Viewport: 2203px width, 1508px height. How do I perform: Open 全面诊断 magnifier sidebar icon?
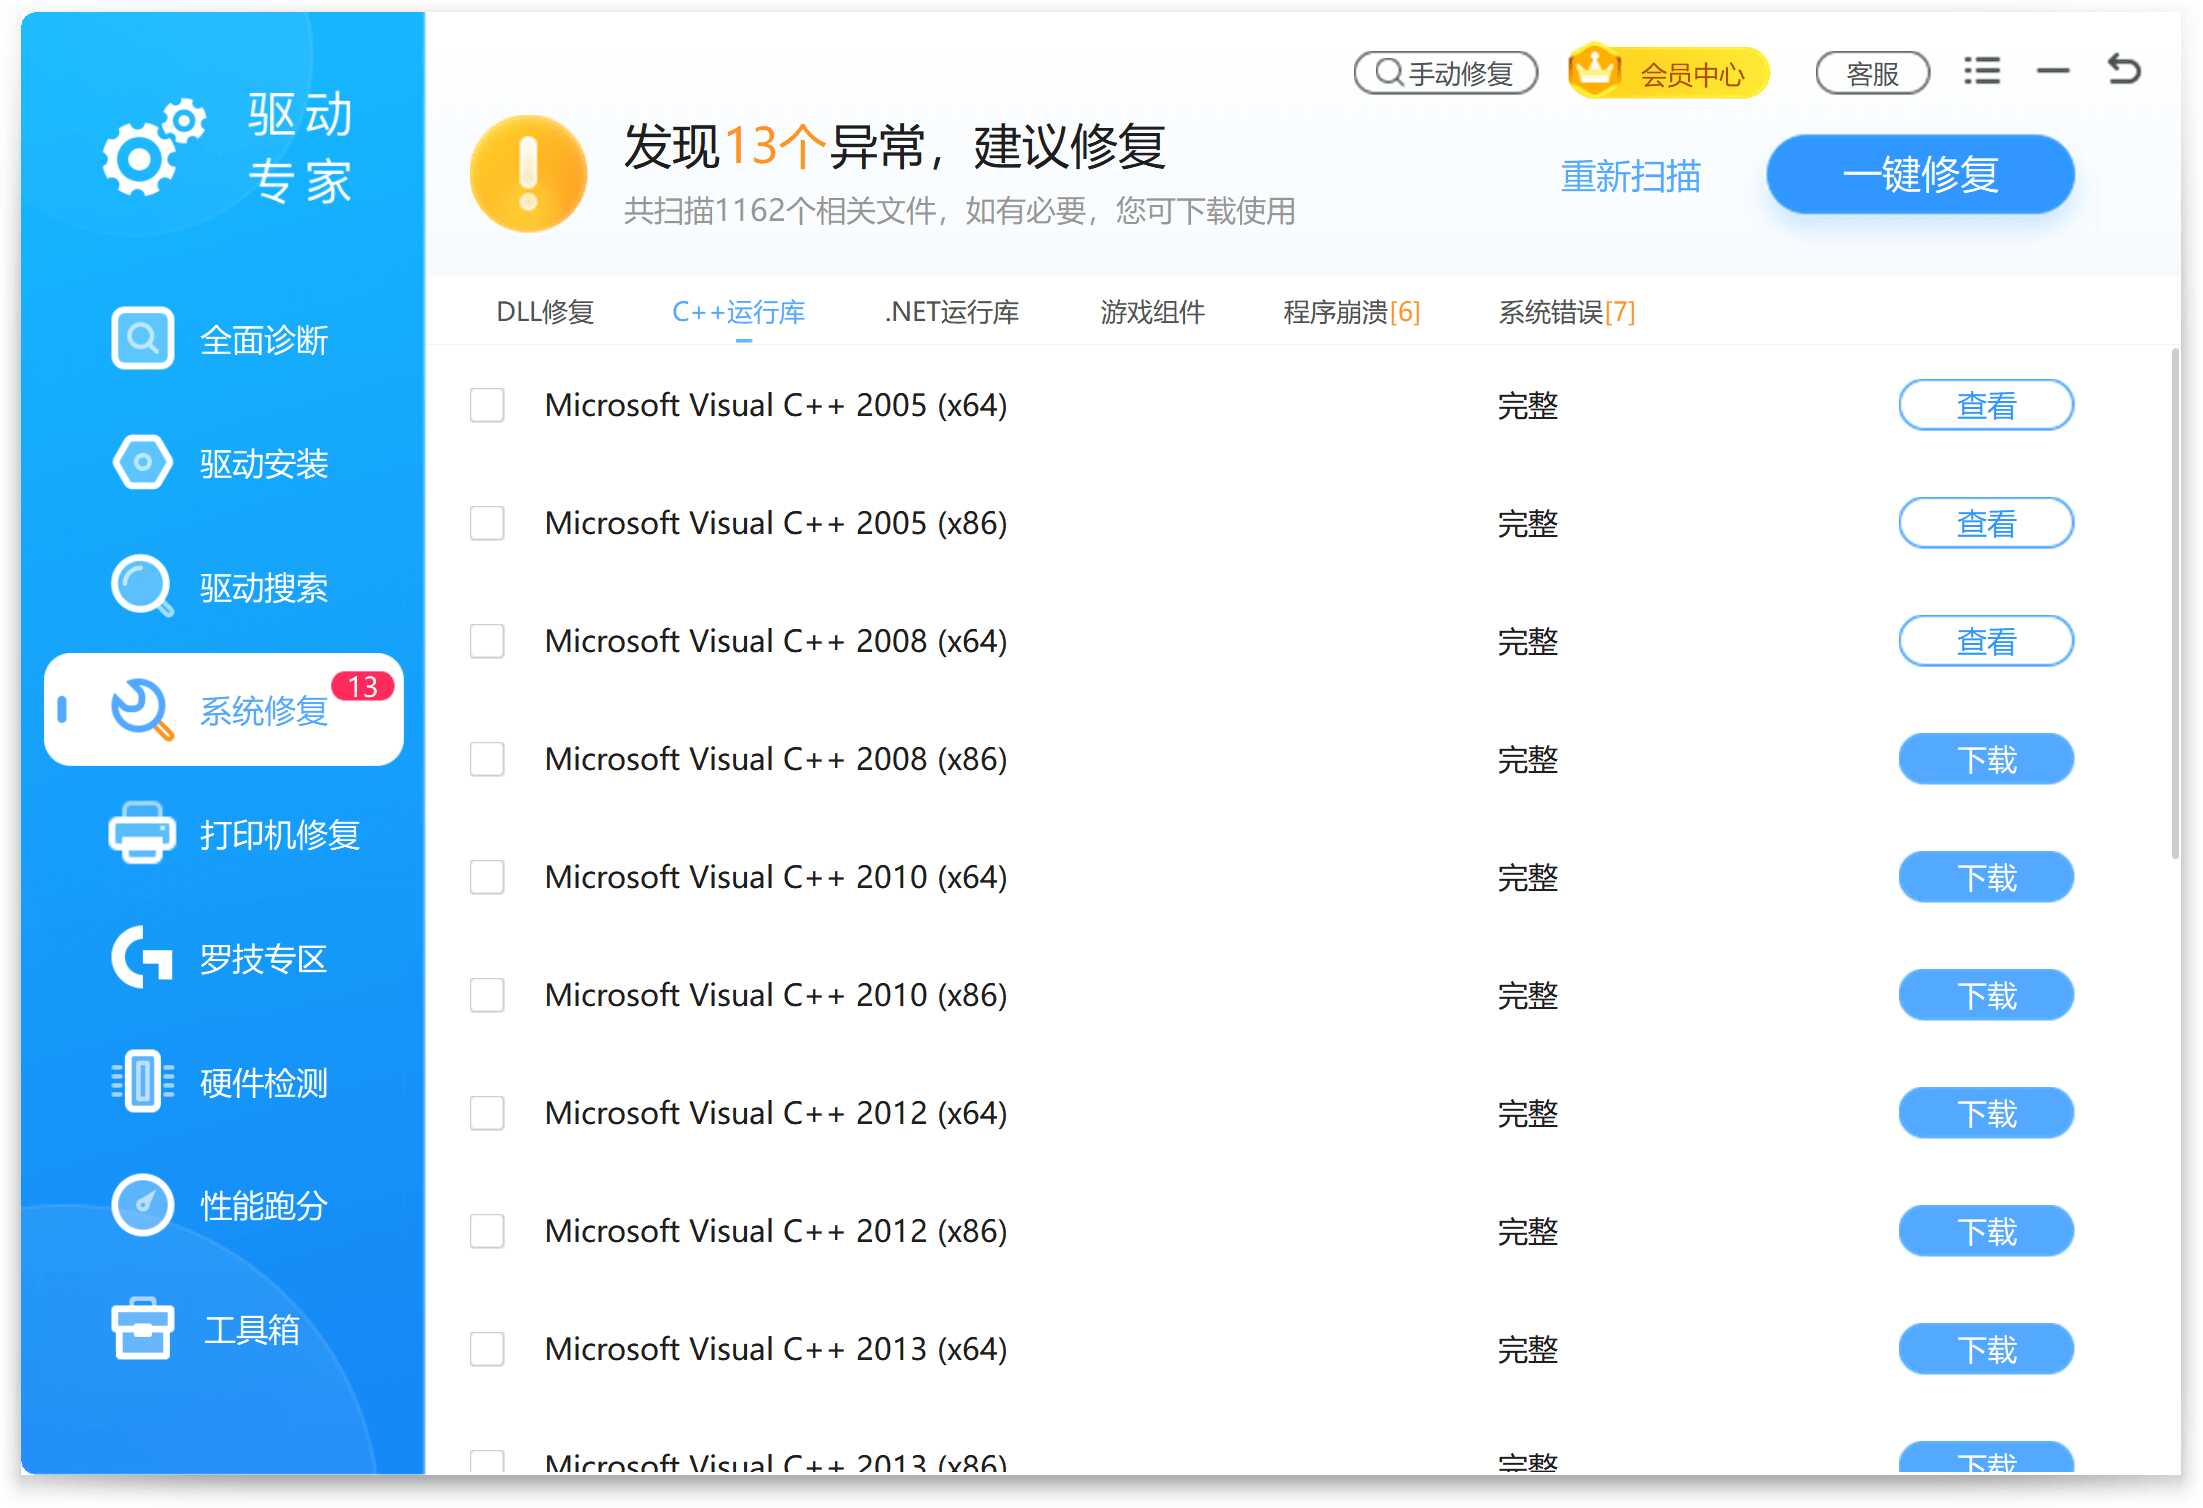142,338
